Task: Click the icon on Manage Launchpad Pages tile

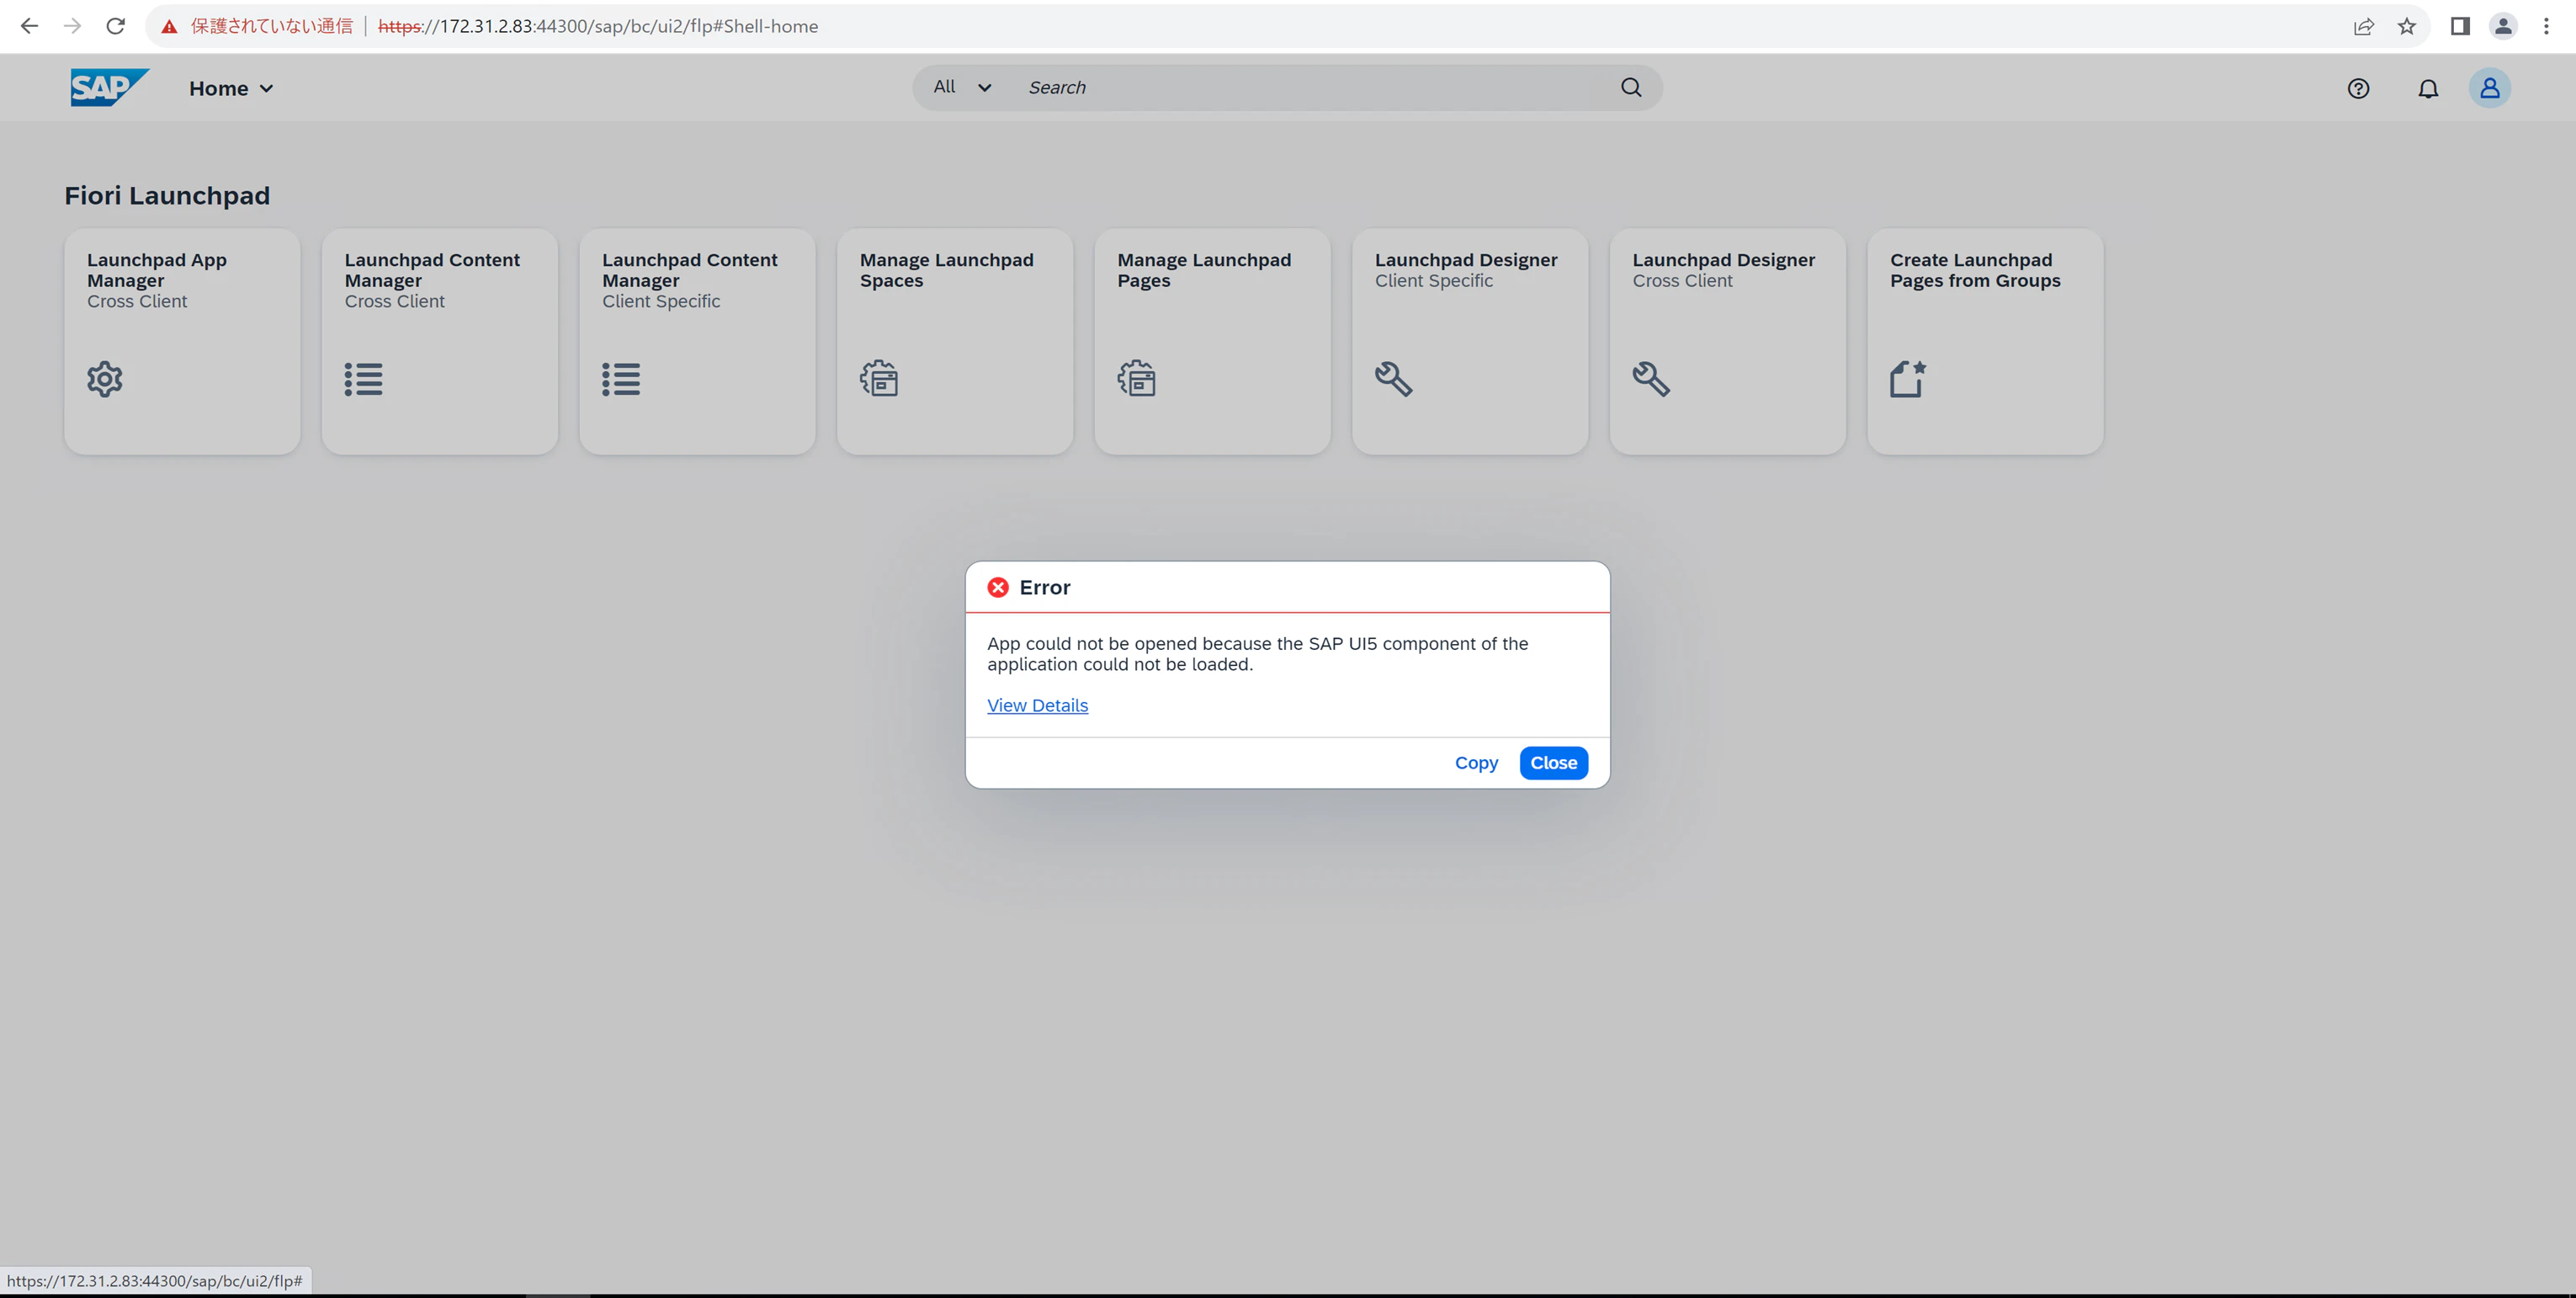Action: pyautogui.click(x=1136, y=379)
